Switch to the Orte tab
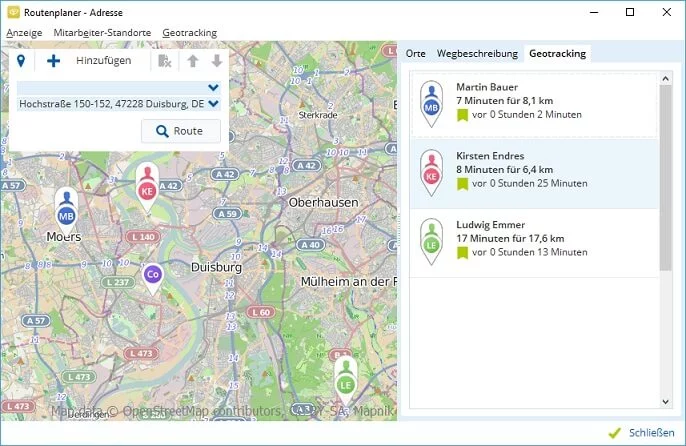The image size is (686, 446). (415, 54)
